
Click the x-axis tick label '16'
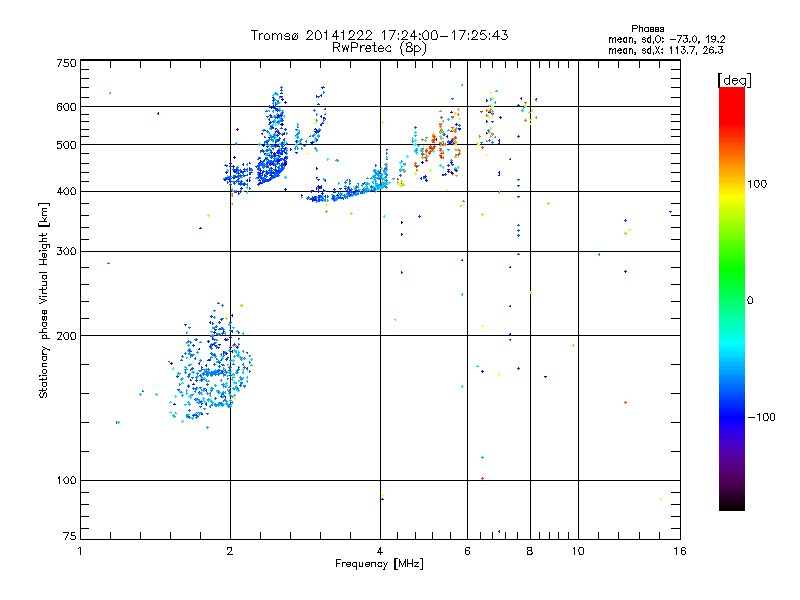(x=680, y=551)
